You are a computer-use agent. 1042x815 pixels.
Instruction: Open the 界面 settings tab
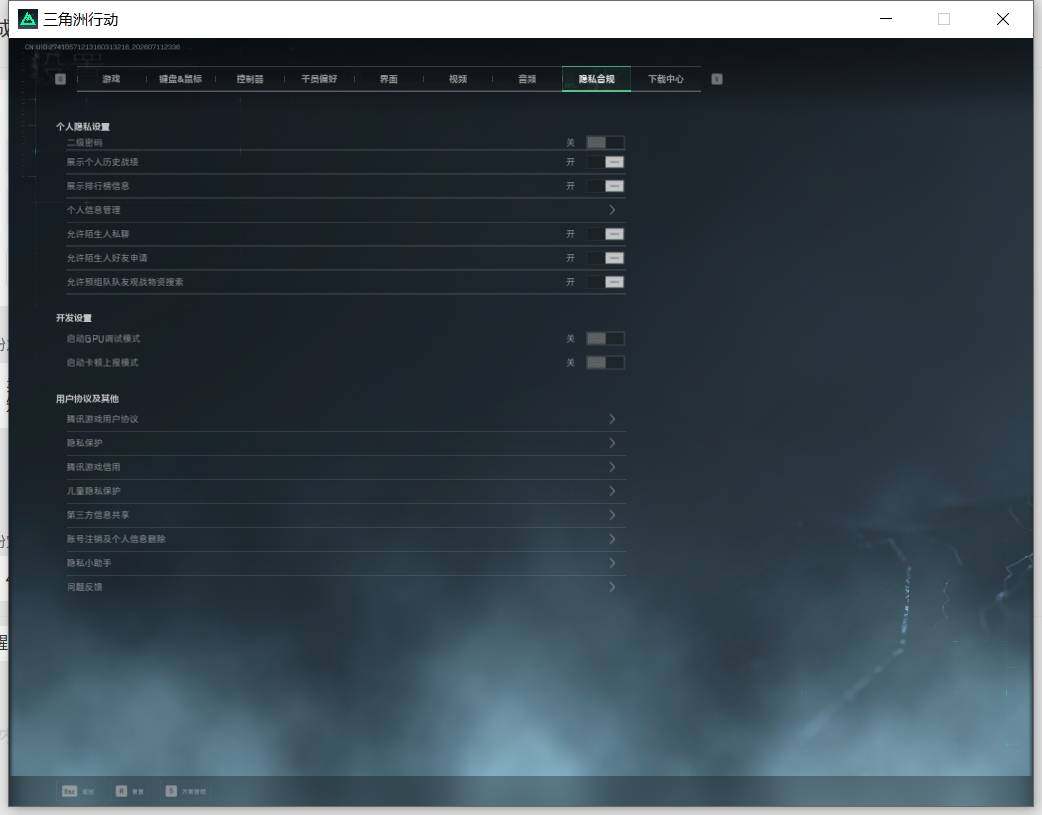389,79
